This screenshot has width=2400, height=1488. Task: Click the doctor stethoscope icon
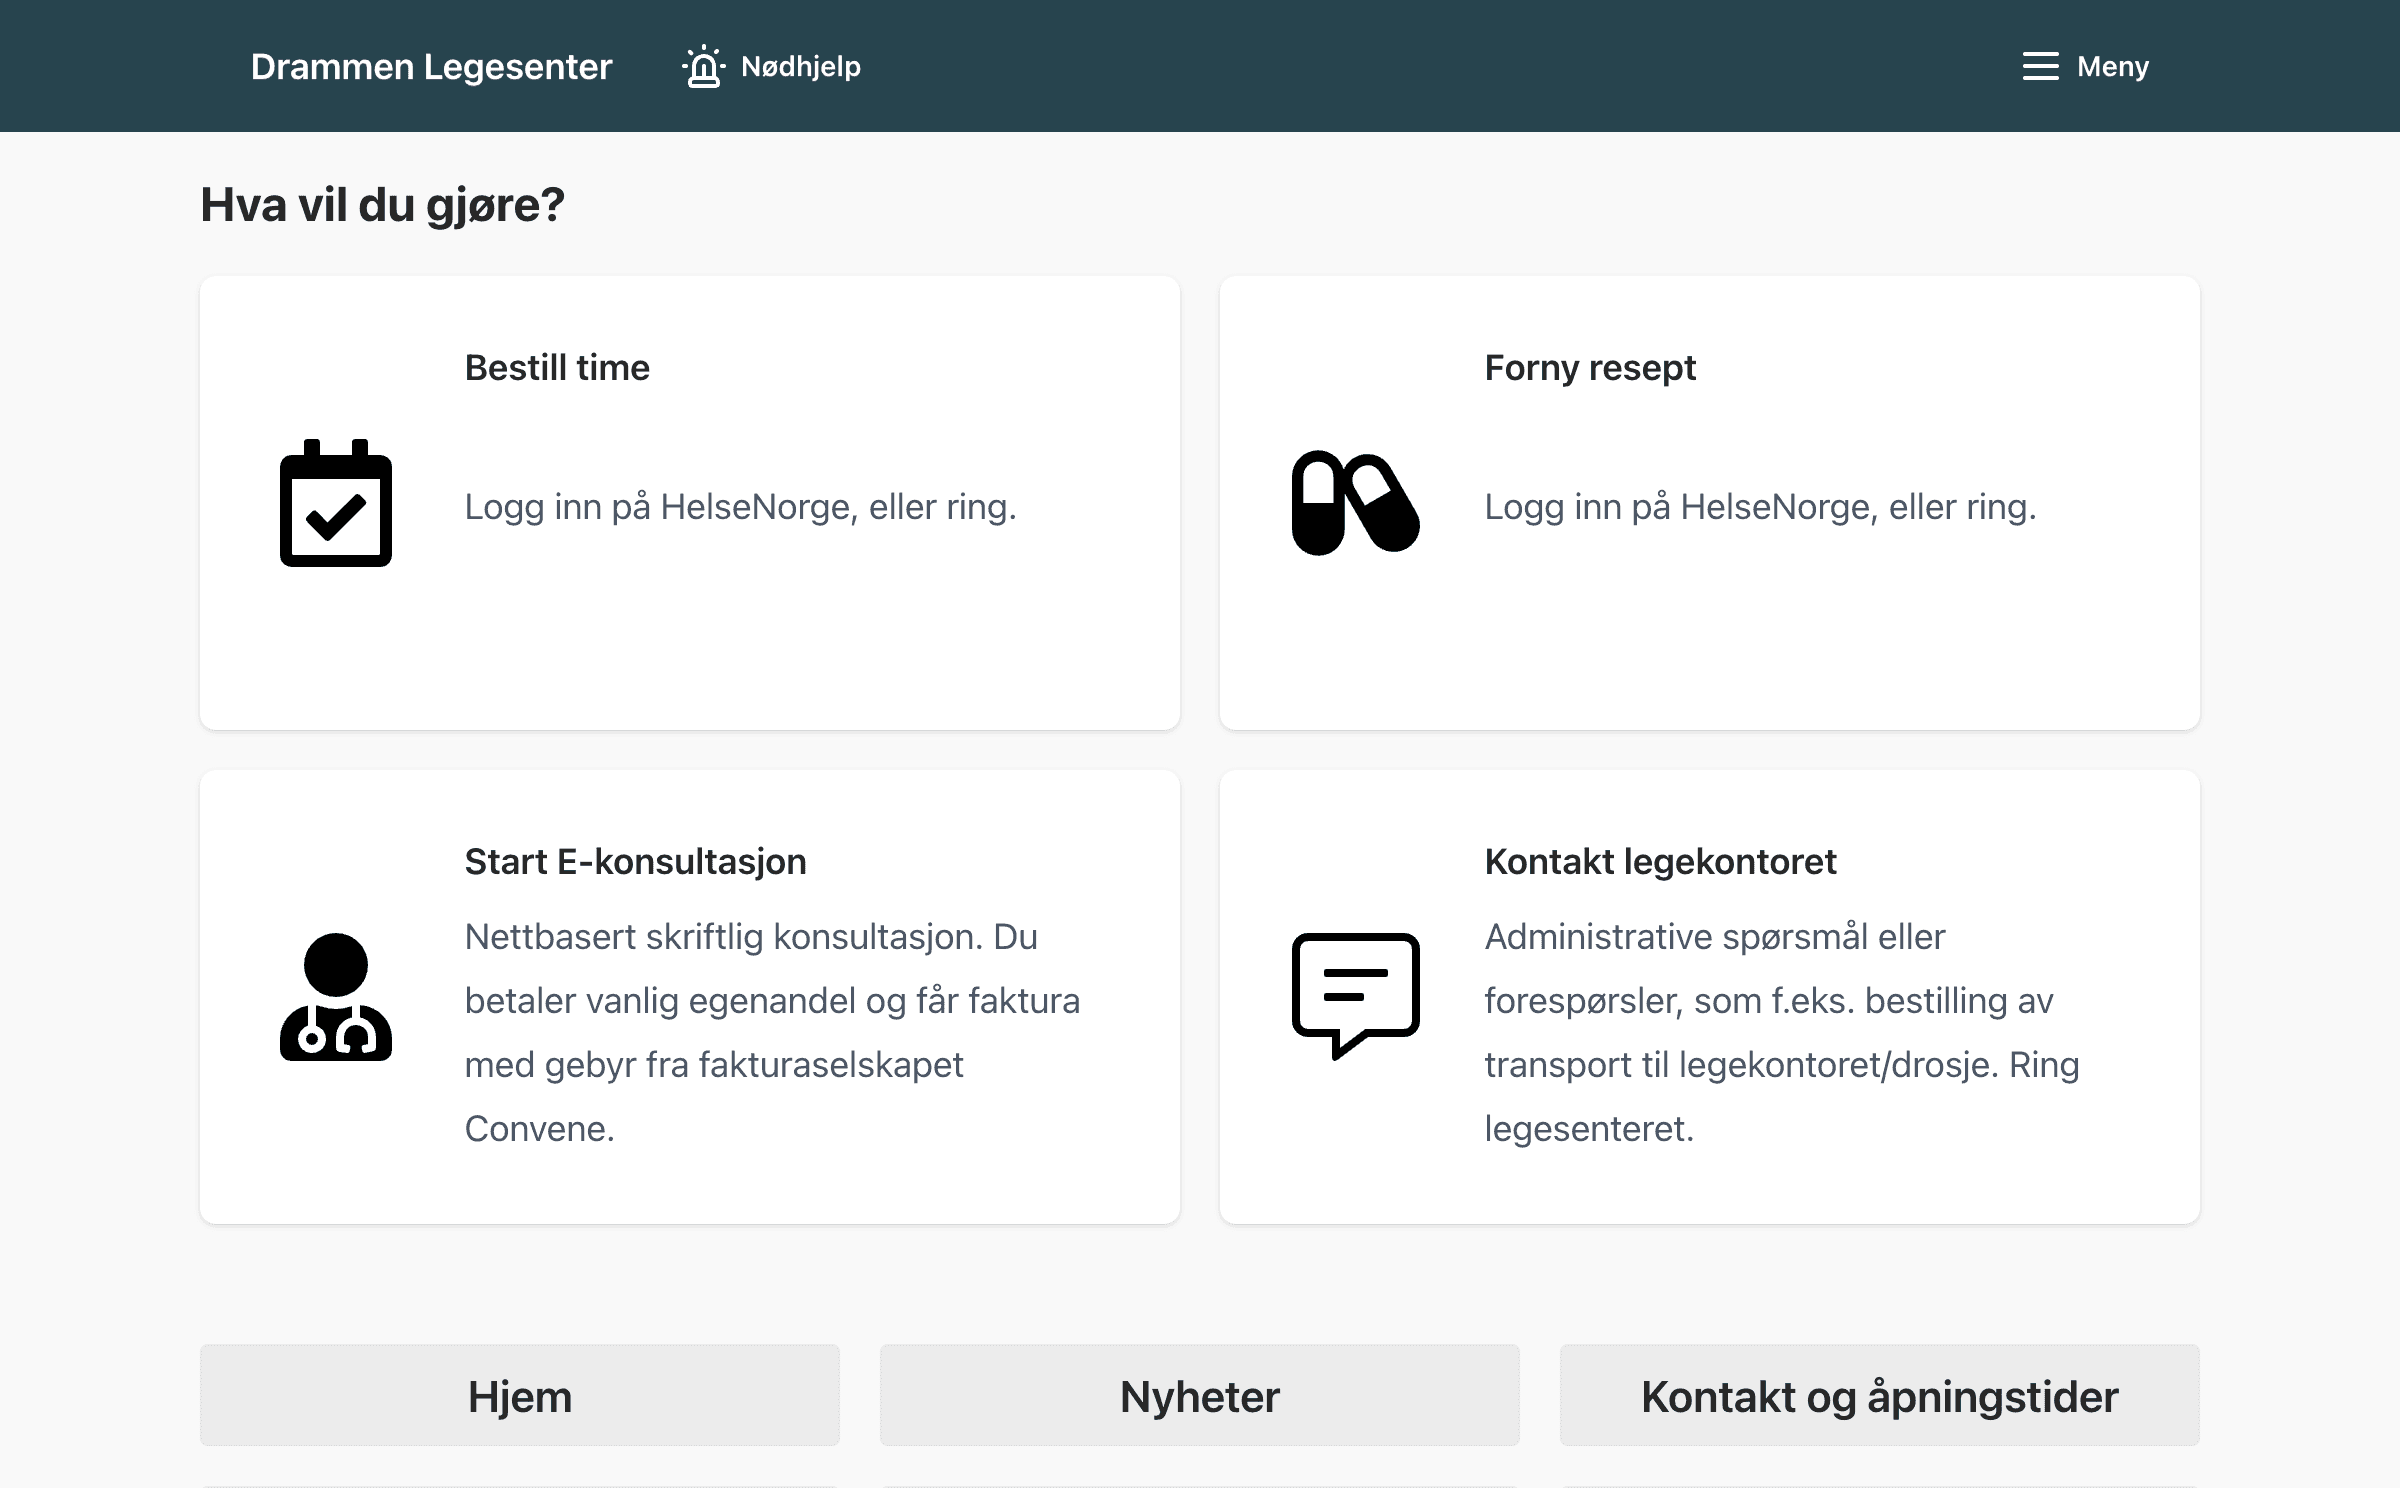[336, 997]
